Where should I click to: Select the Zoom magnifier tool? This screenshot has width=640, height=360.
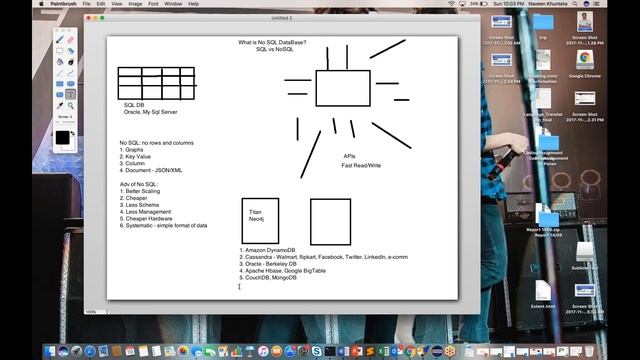click(x=71, y=106)
